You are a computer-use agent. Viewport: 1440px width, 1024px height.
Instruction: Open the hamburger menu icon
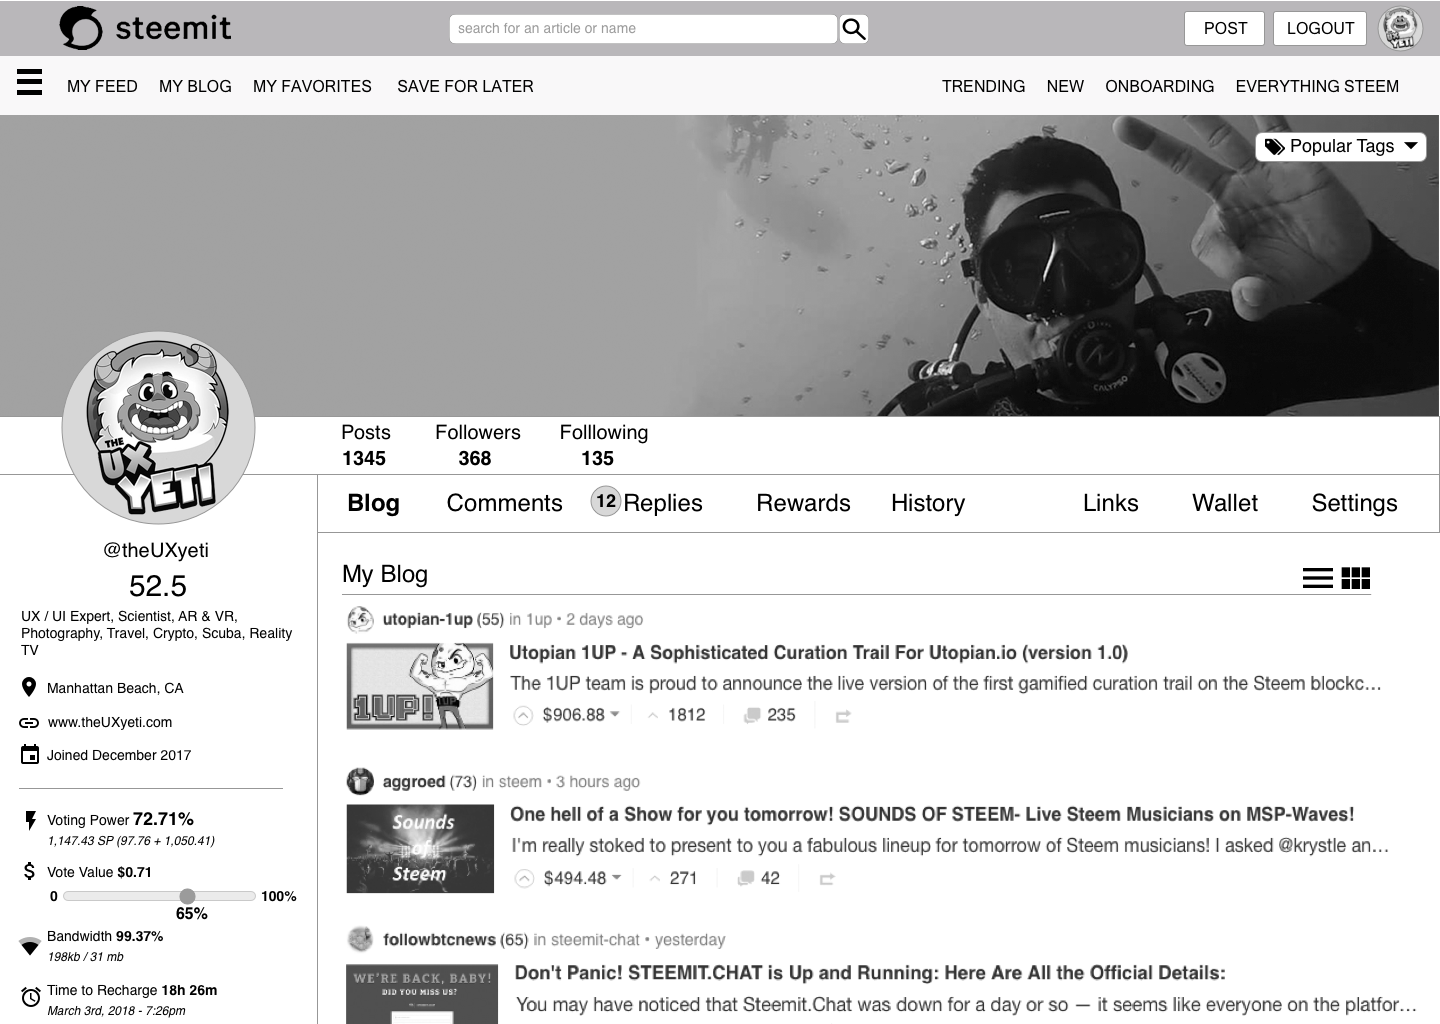pyautogui.click(x=30, y=82)
